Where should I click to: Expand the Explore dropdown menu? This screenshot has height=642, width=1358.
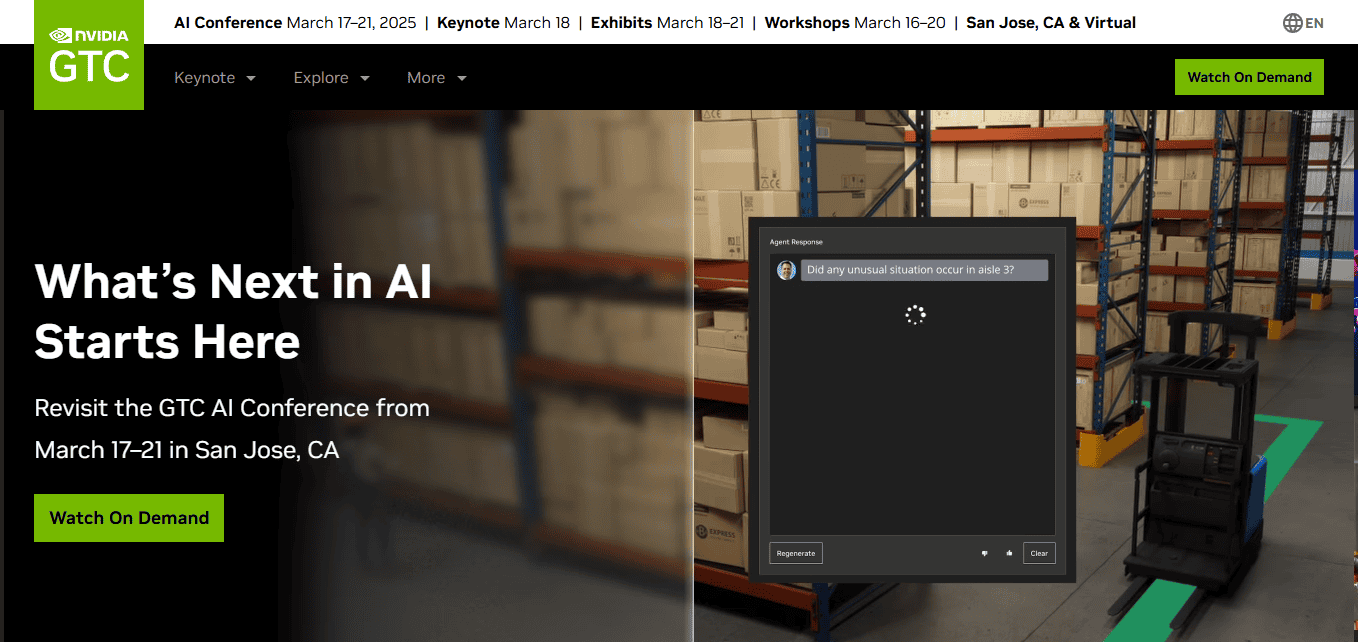[x=332, y=78]
